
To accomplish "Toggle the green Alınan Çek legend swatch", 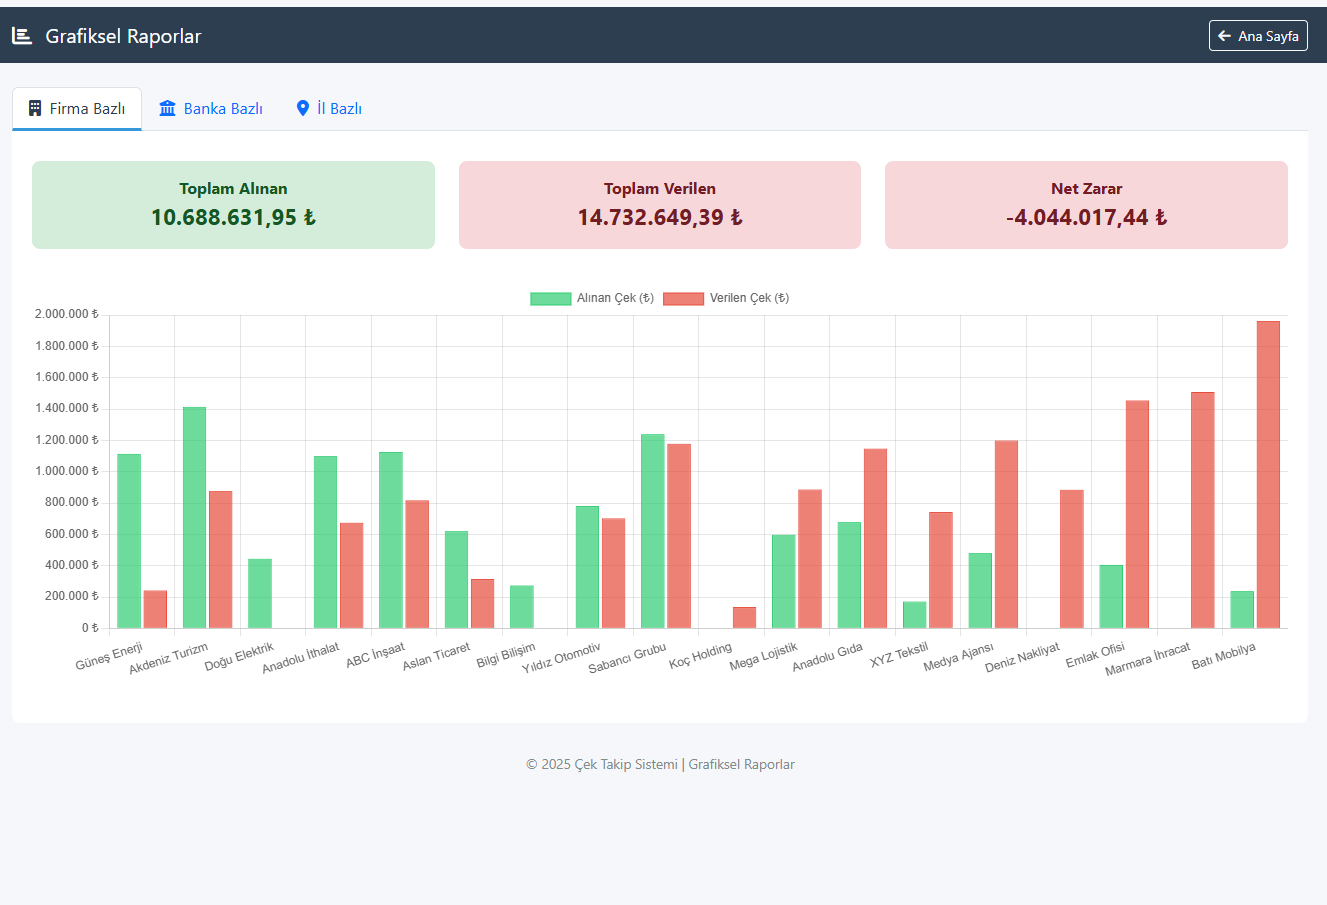I will [550, 298].
